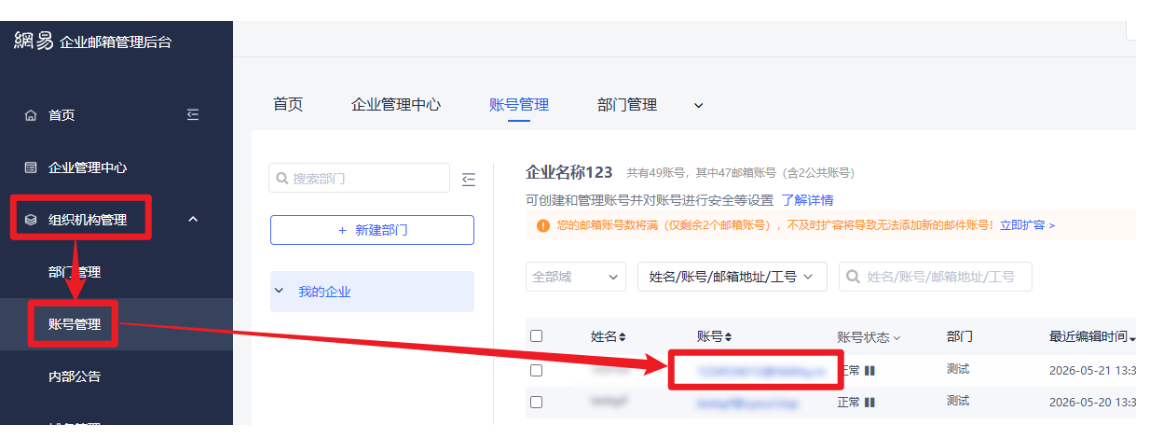
Task: Click the 企业管理中心 sidebar list icon
Action: (30, 168)
